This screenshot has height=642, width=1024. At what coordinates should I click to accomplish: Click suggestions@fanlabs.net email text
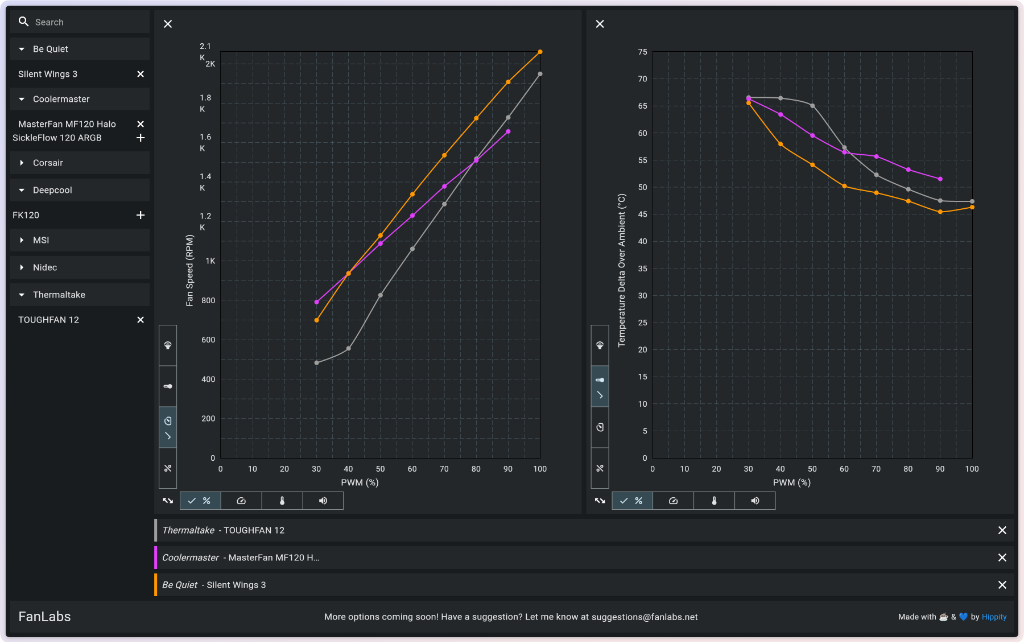tap(645, 617)
